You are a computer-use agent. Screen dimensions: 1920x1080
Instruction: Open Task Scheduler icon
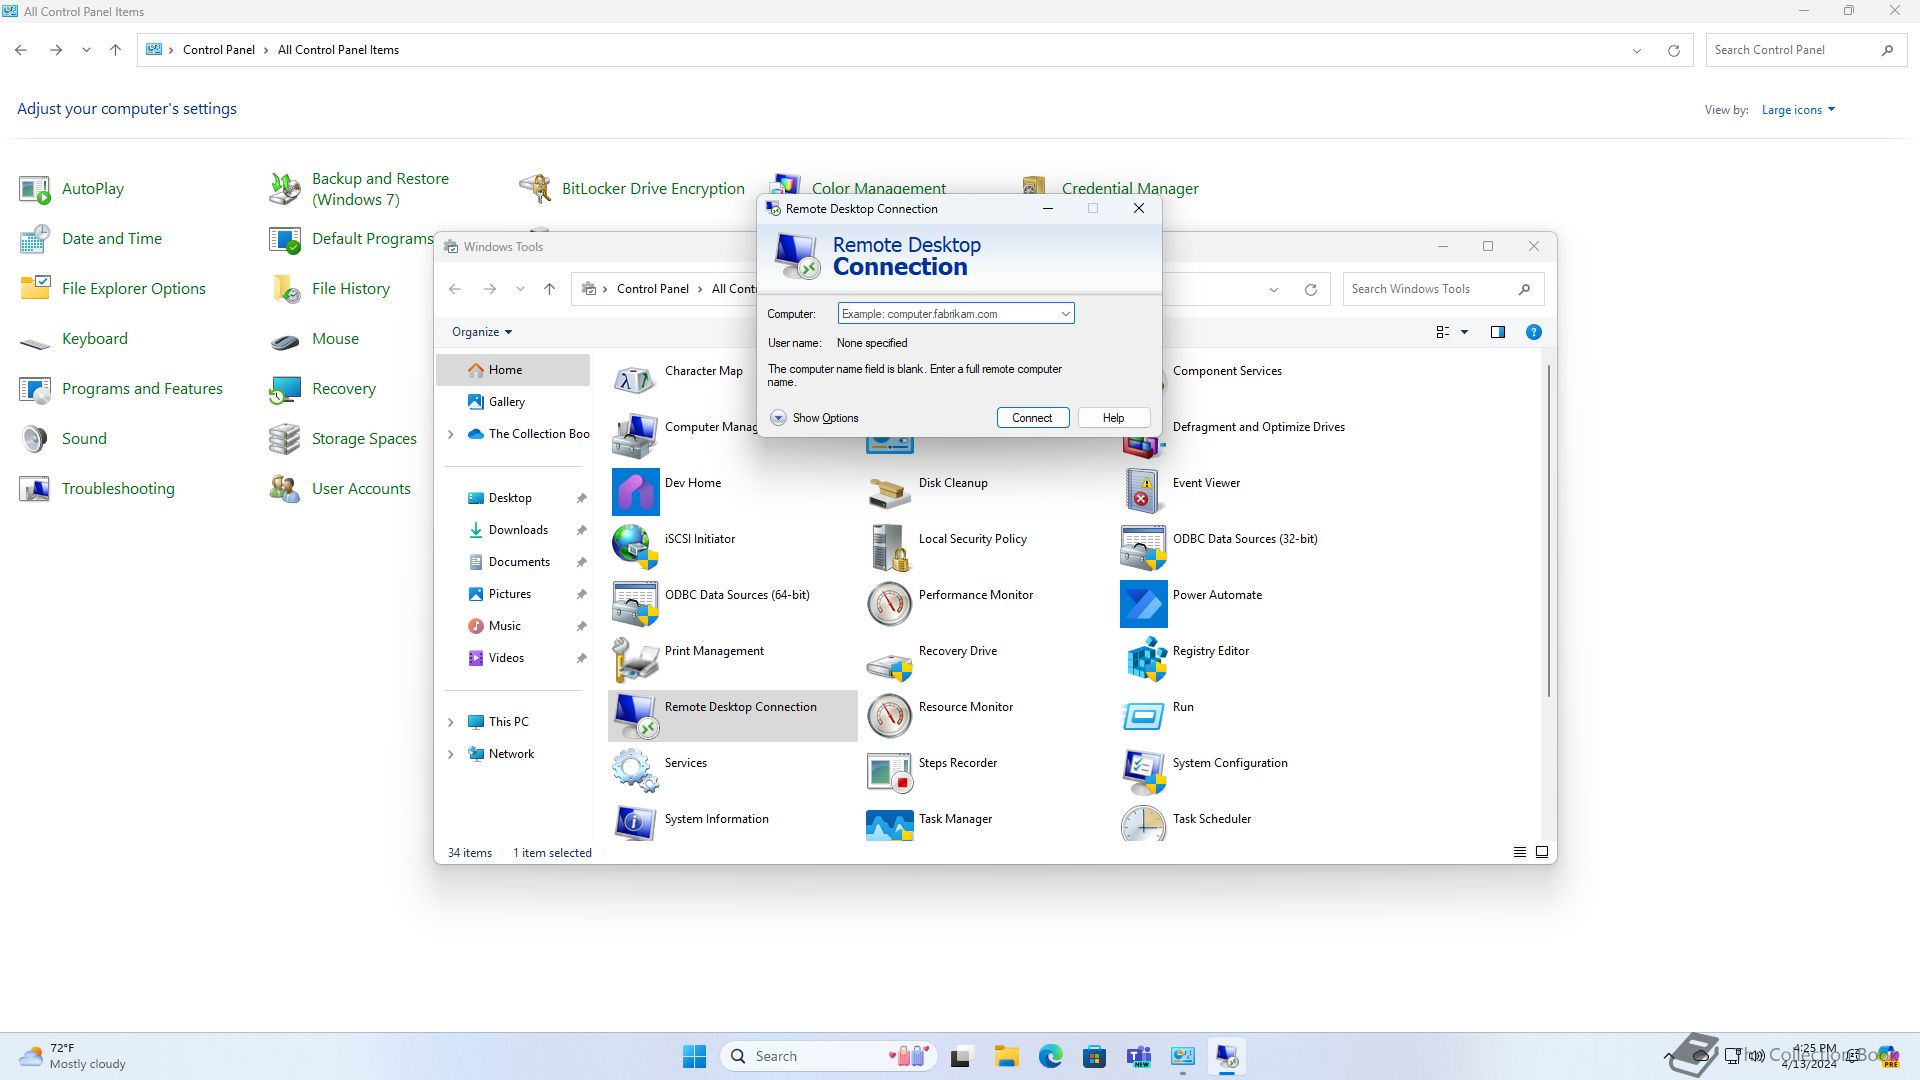tap(1143, 824)
